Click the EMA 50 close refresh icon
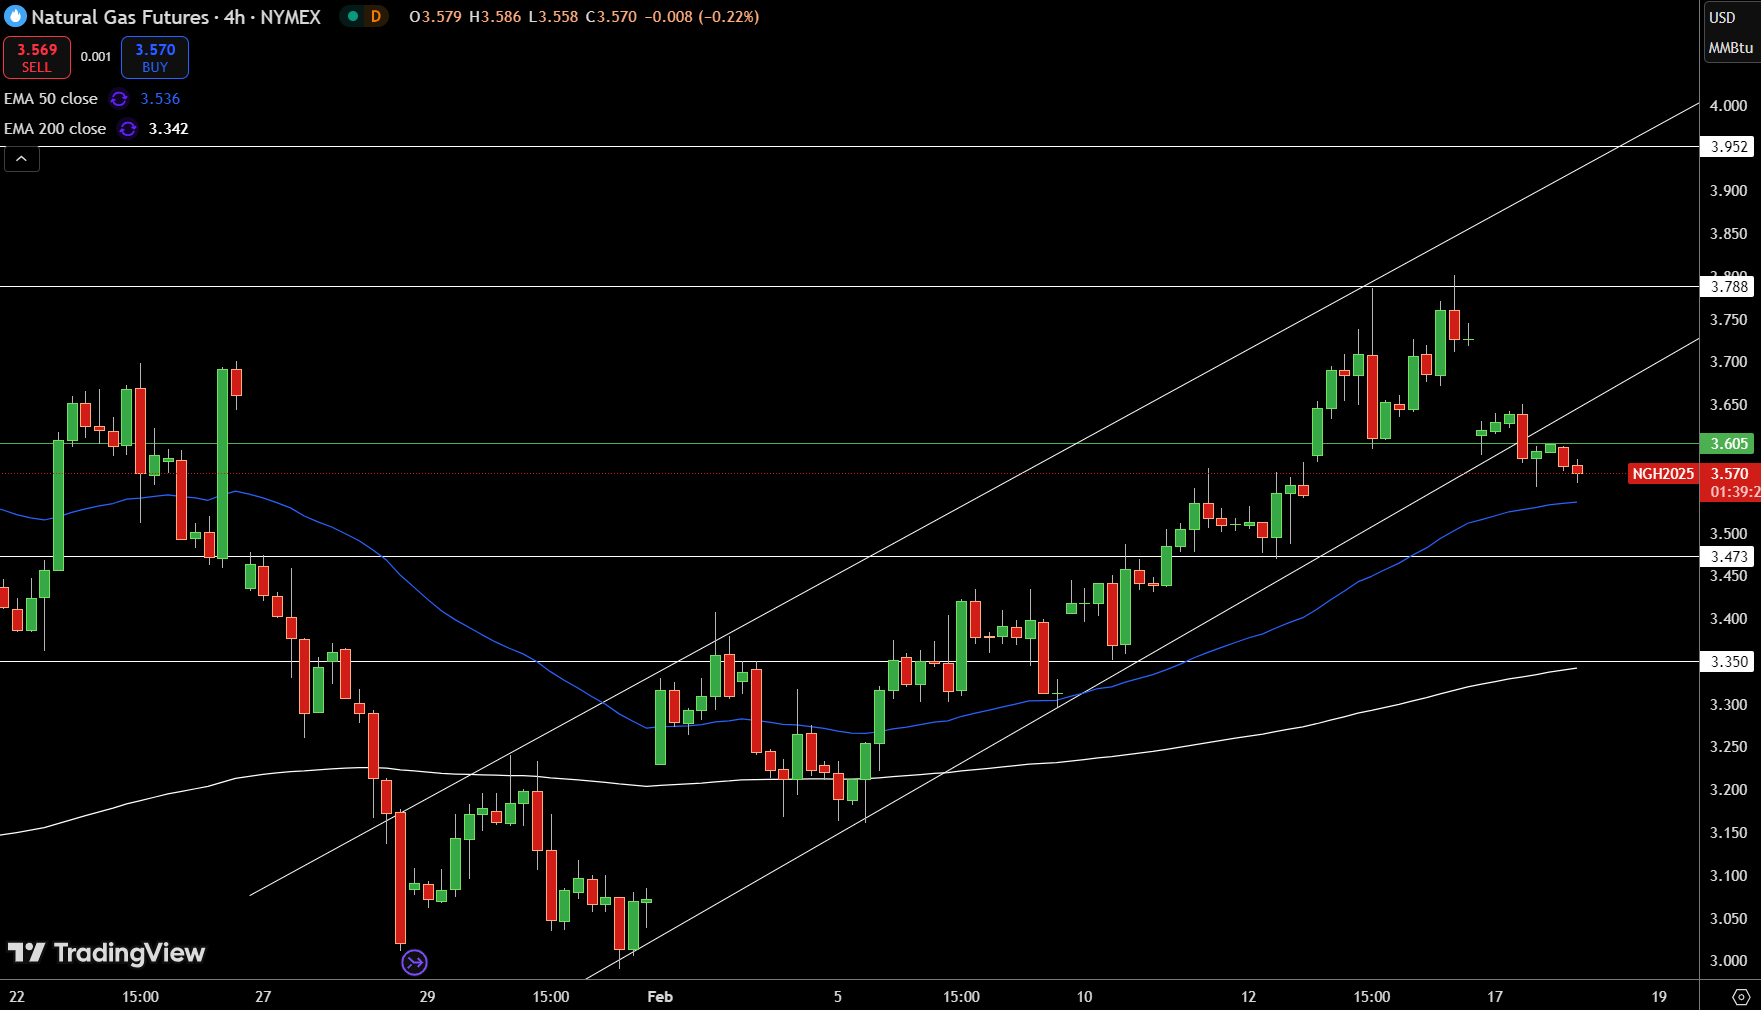This screenshot has height=1010, width=1761. click(x=119, y=99)
